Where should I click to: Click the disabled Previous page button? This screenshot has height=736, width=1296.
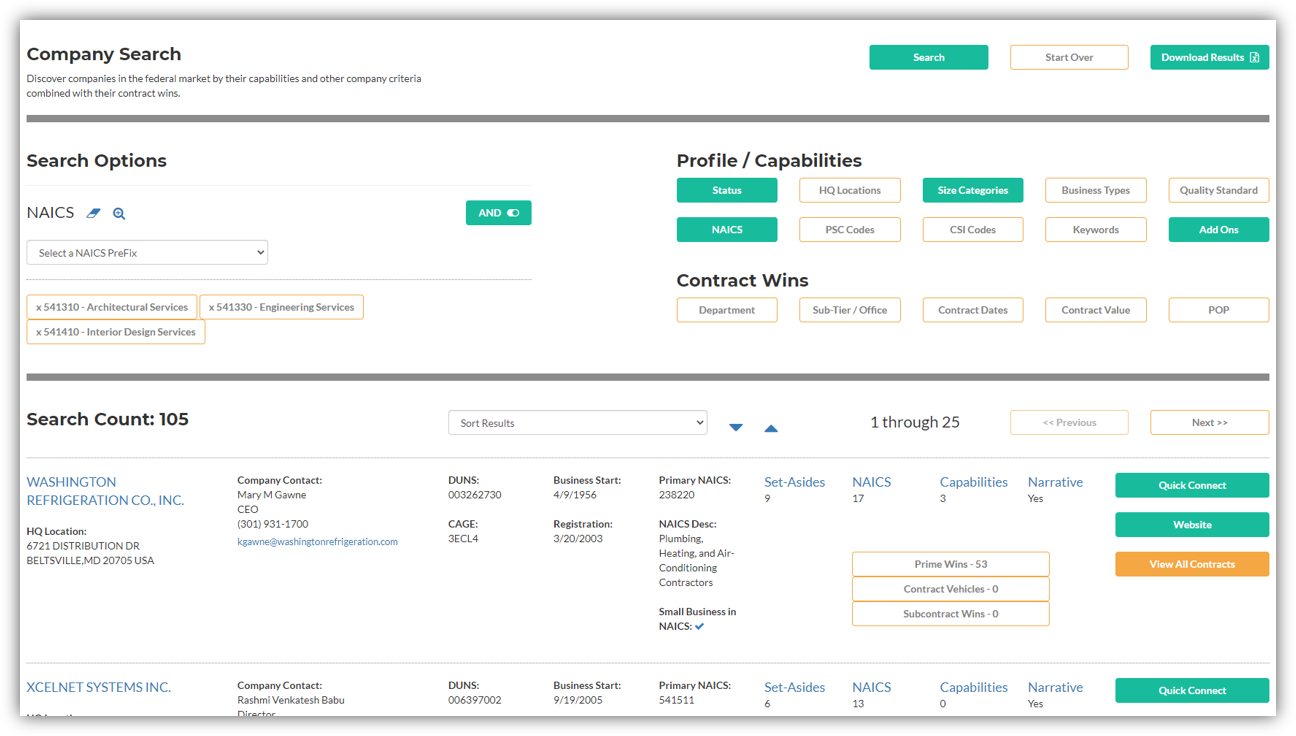(x=1069, y=422)
